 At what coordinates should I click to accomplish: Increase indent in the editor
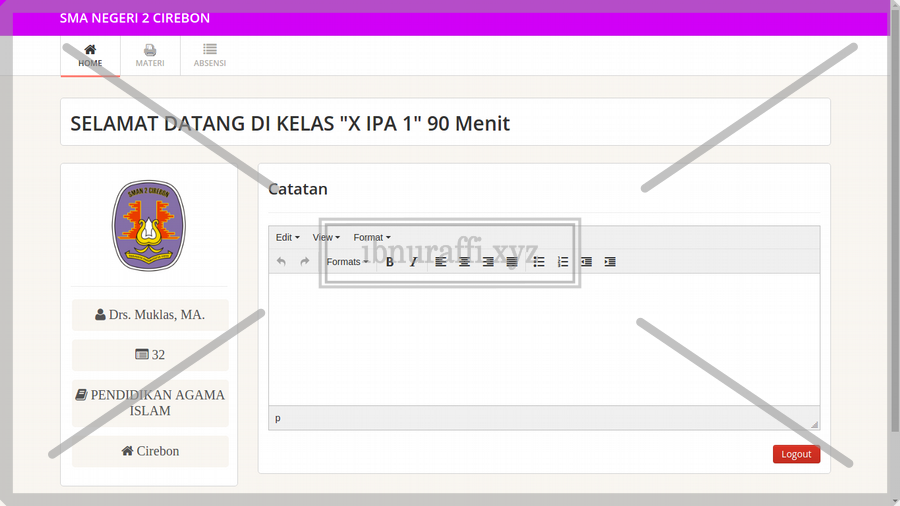pos(610,262)
